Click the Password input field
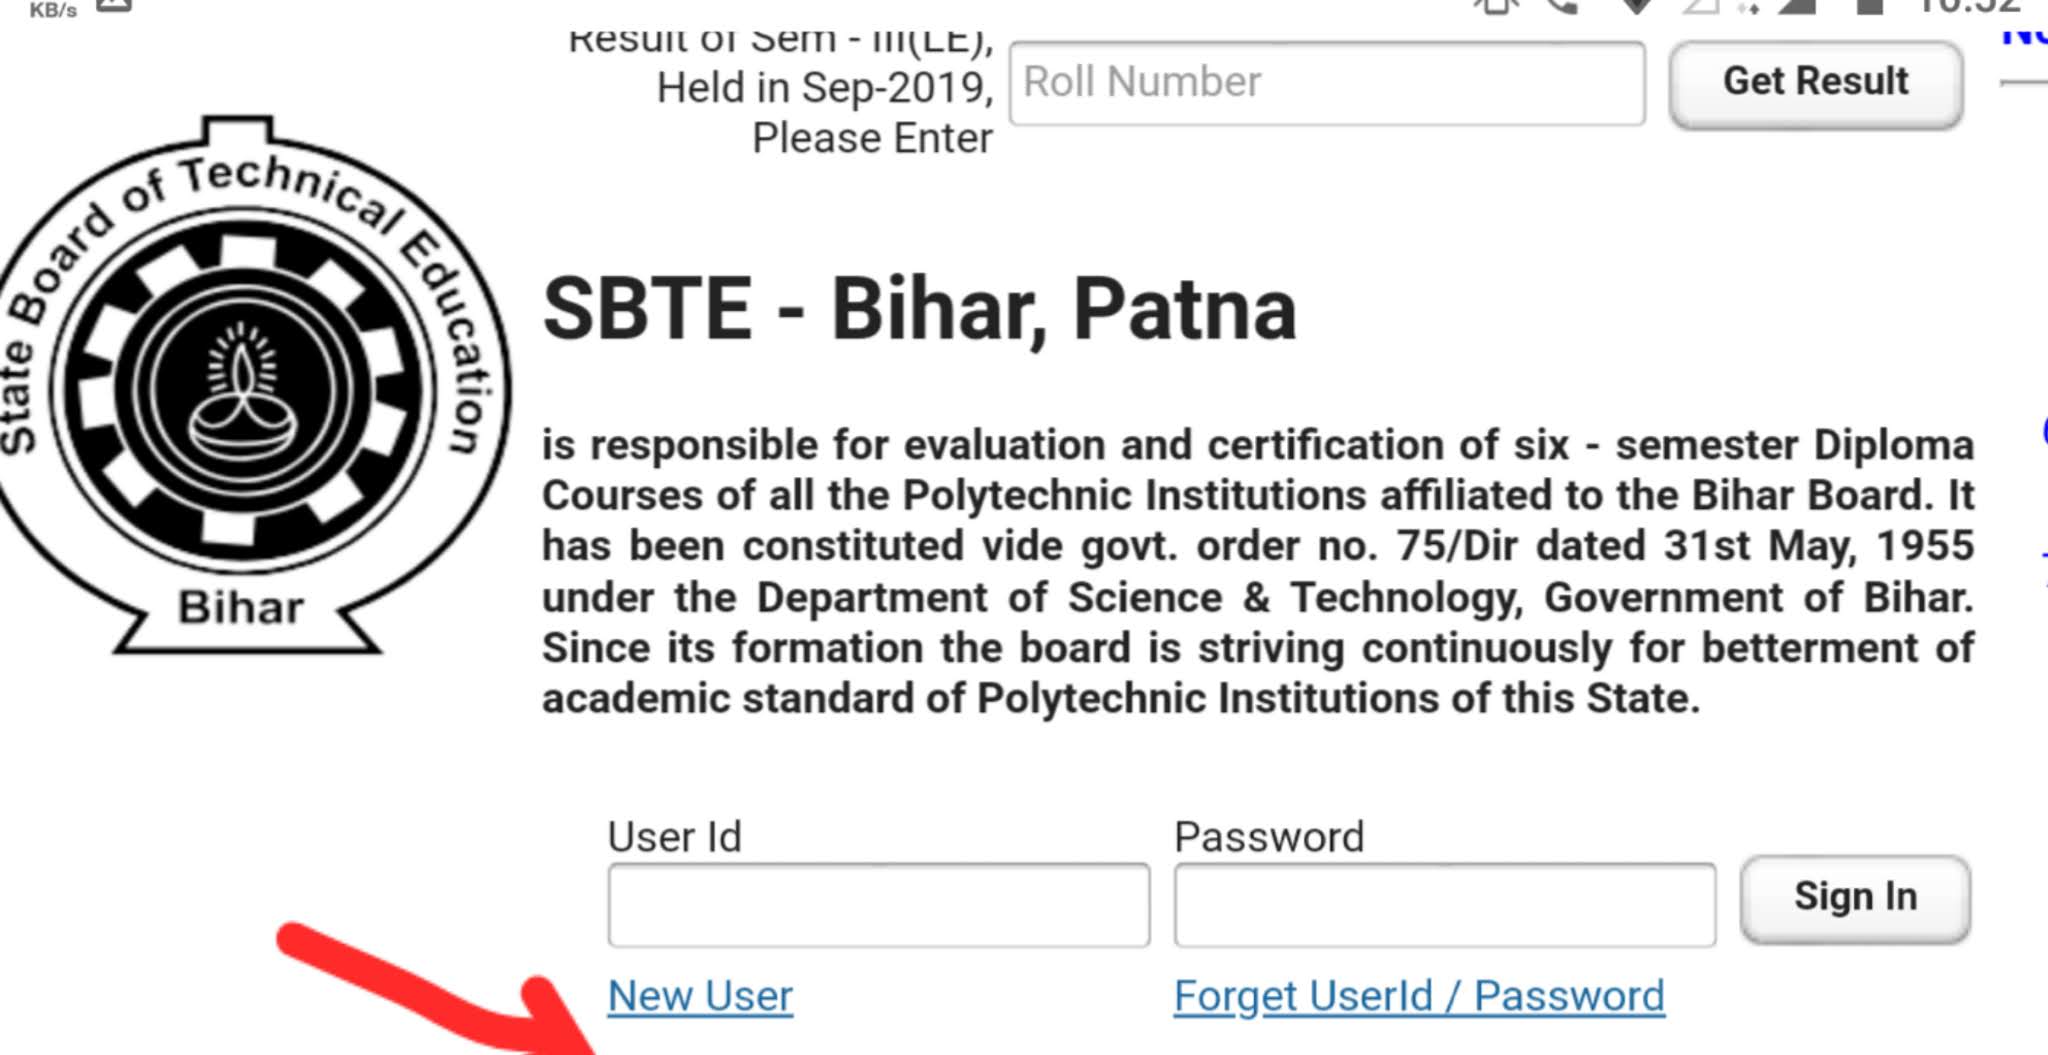 tap(1444, 905)
